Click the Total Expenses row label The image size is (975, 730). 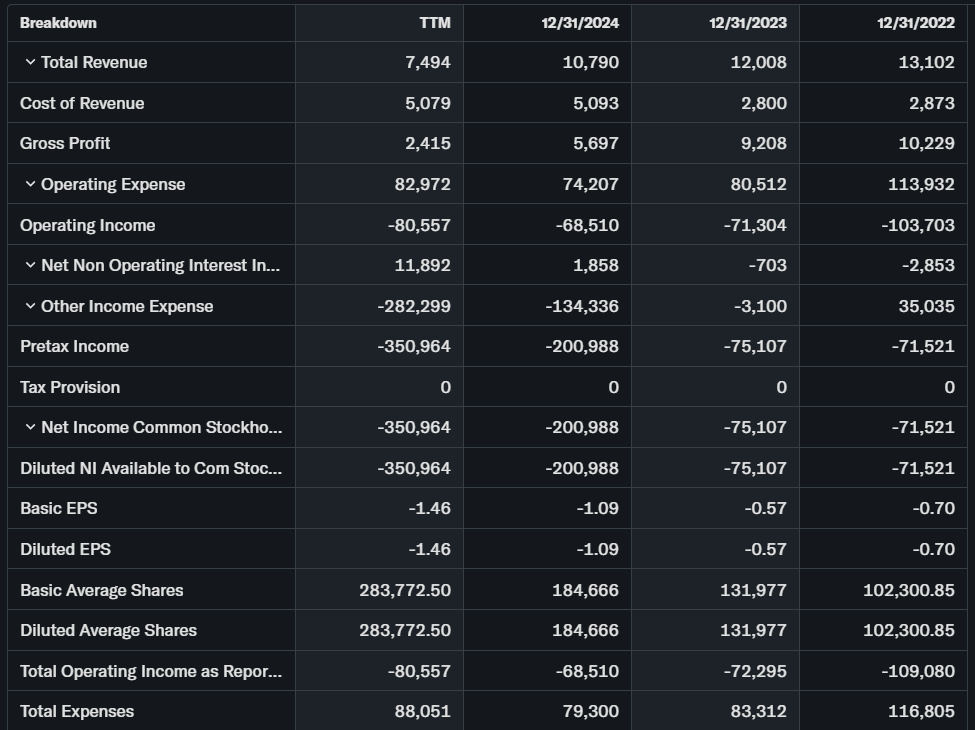tap(77, 712)
